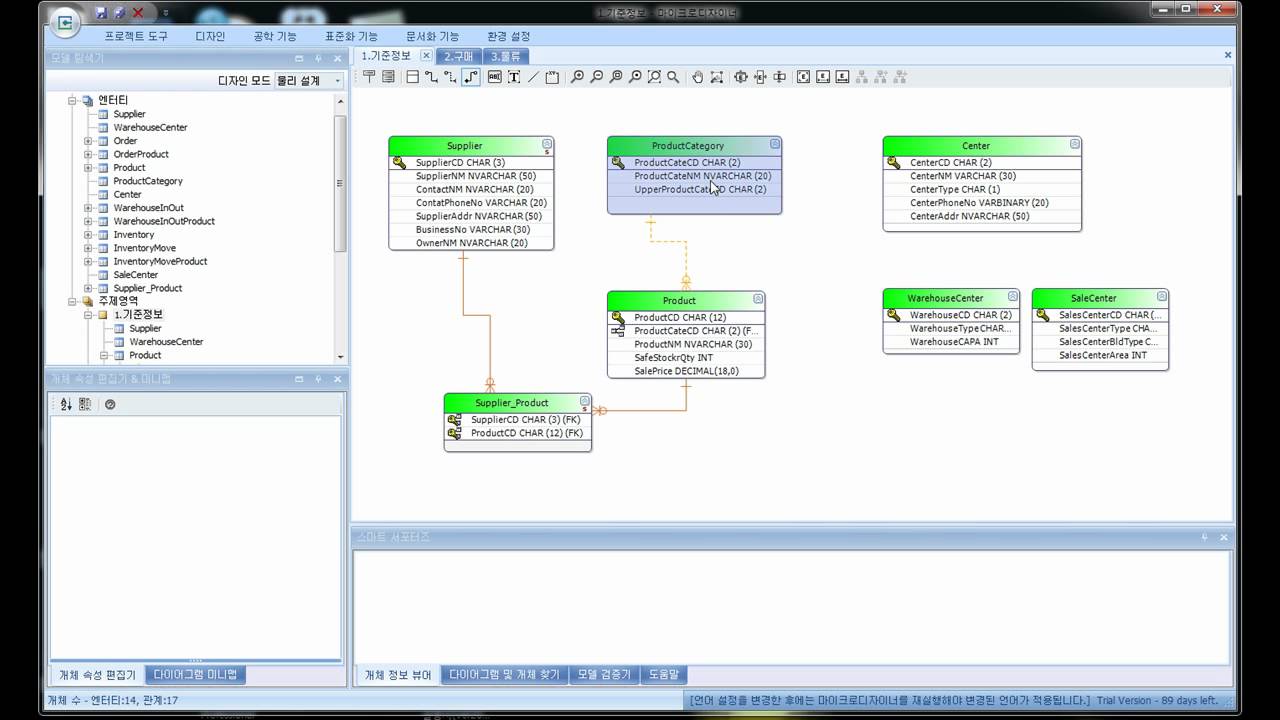Collapse the Supplier entity box
Screen dimensions: 1280x720
click(x=547, y=144)
